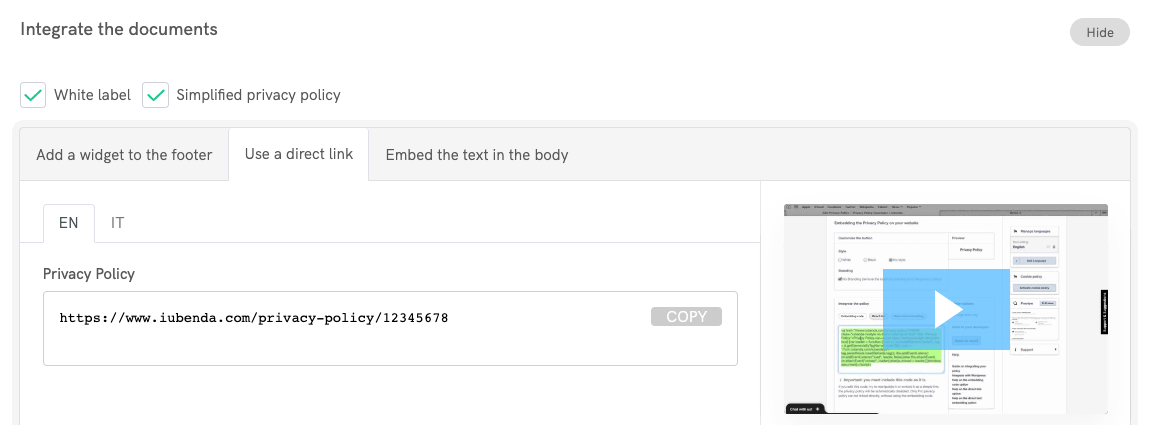Switch to the IT language tab
The width and height of the screenshot is (1150, 425).
point(118,223)
